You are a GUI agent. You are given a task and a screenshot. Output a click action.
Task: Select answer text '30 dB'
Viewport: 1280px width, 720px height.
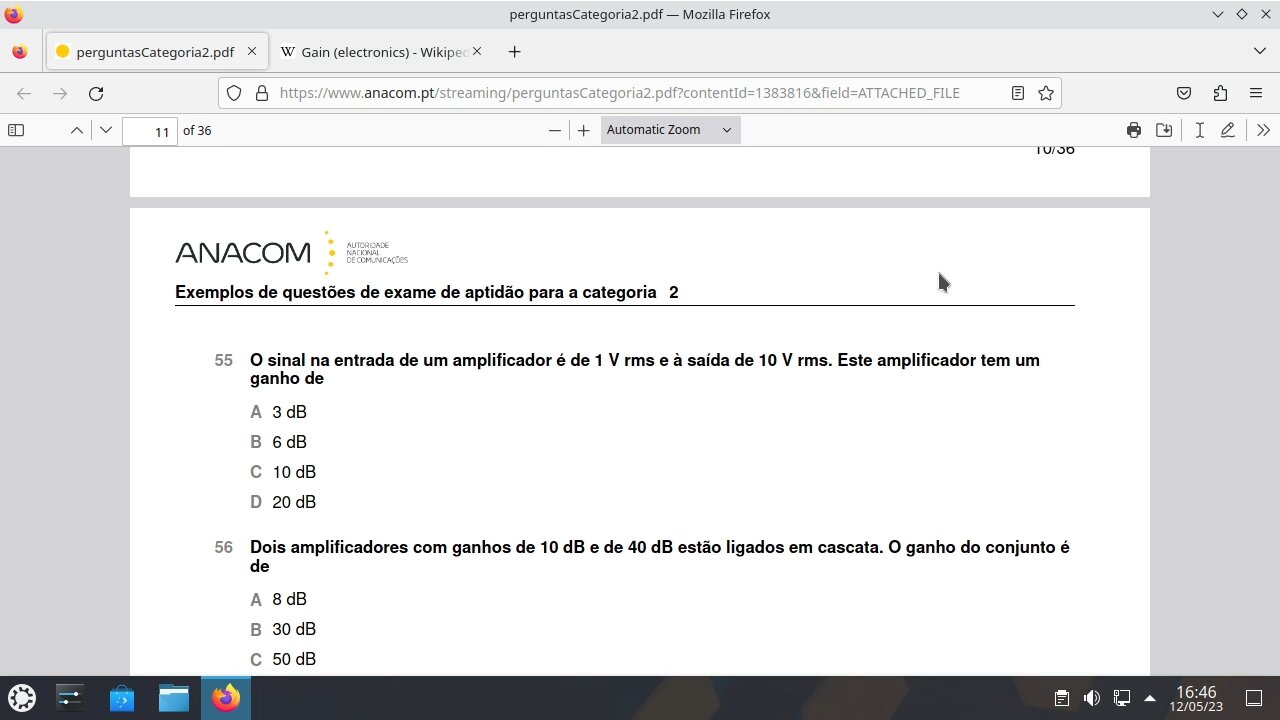pos(294,629)
